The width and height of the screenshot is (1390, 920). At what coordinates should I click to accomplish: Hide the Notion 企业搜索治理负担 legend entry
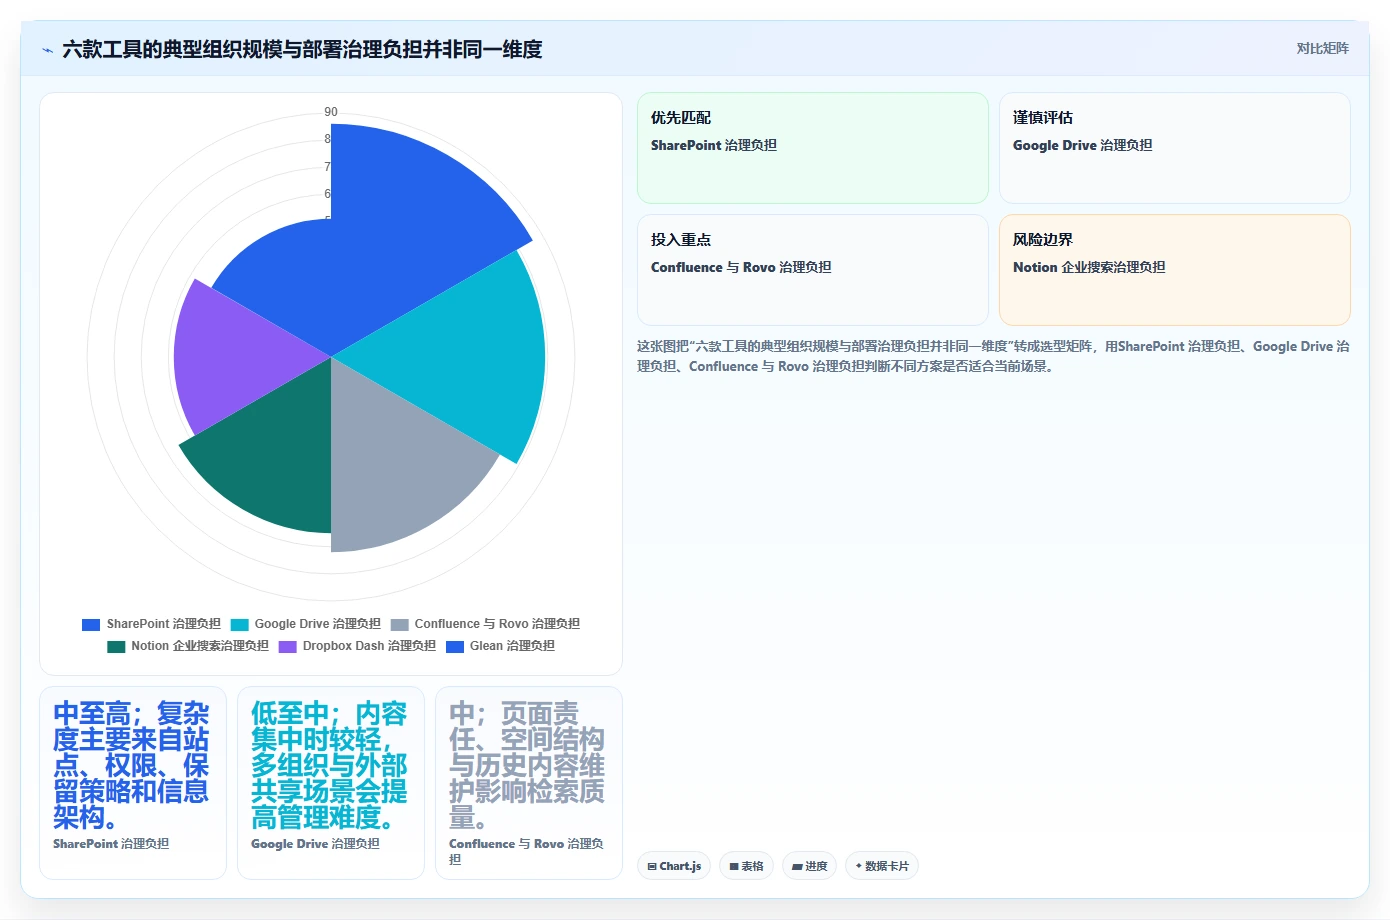187,646
